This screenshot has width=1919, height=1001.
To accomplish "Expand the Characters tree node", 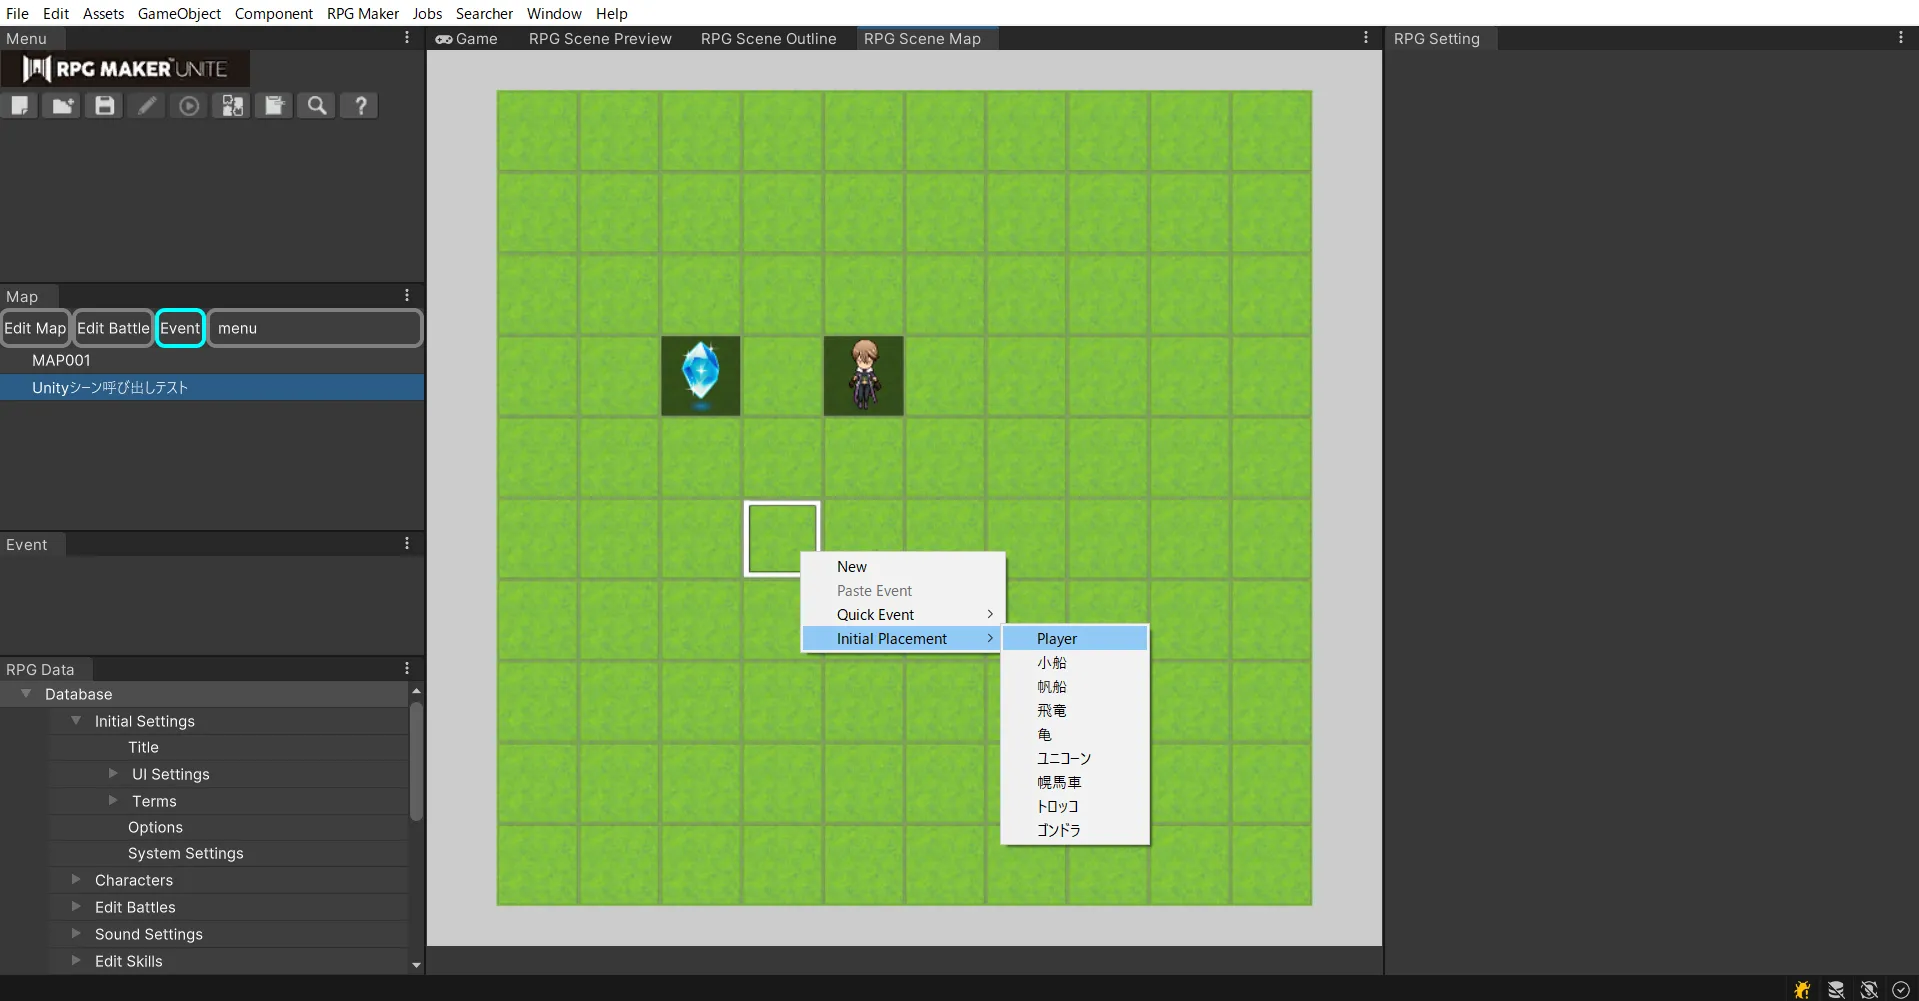I will 76,880.
